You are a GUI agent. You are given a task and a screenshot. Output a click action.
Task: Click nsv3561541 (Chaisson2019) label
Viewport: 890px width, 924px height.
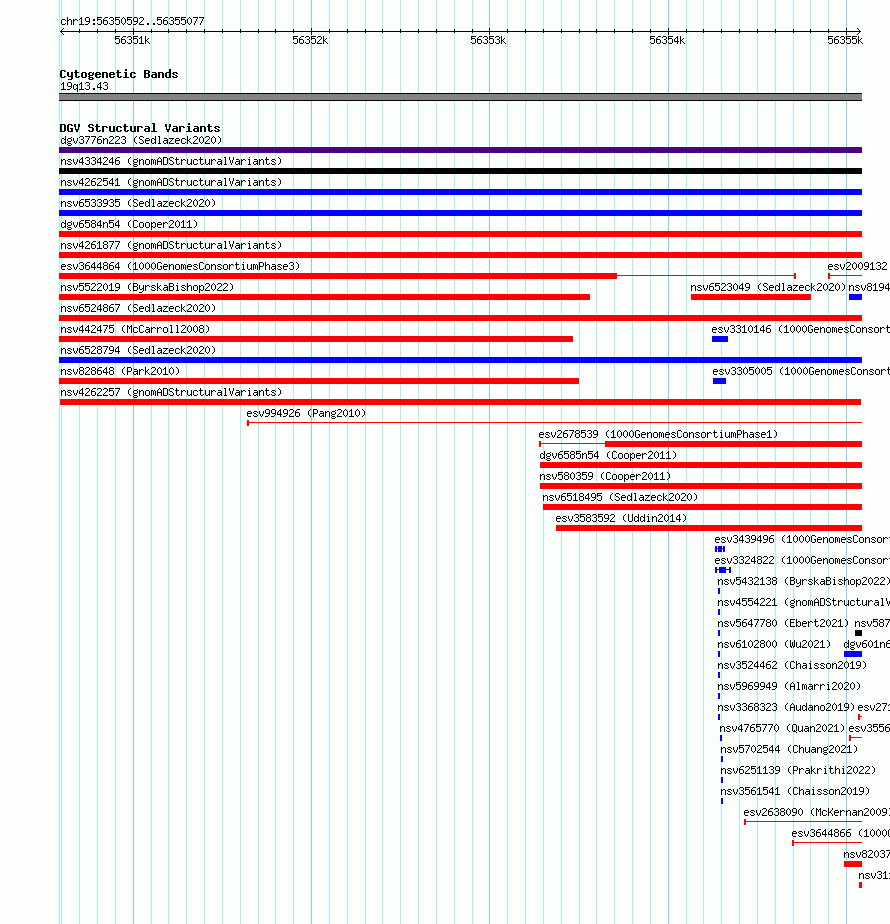[x=795, y=791]
